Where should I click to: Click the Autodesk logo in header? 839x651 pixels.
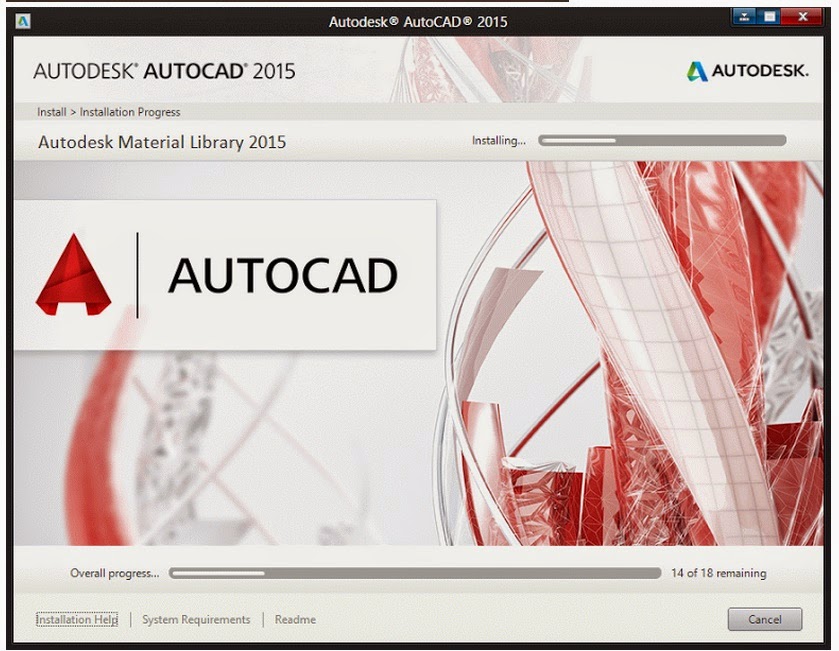coord(748,71)
